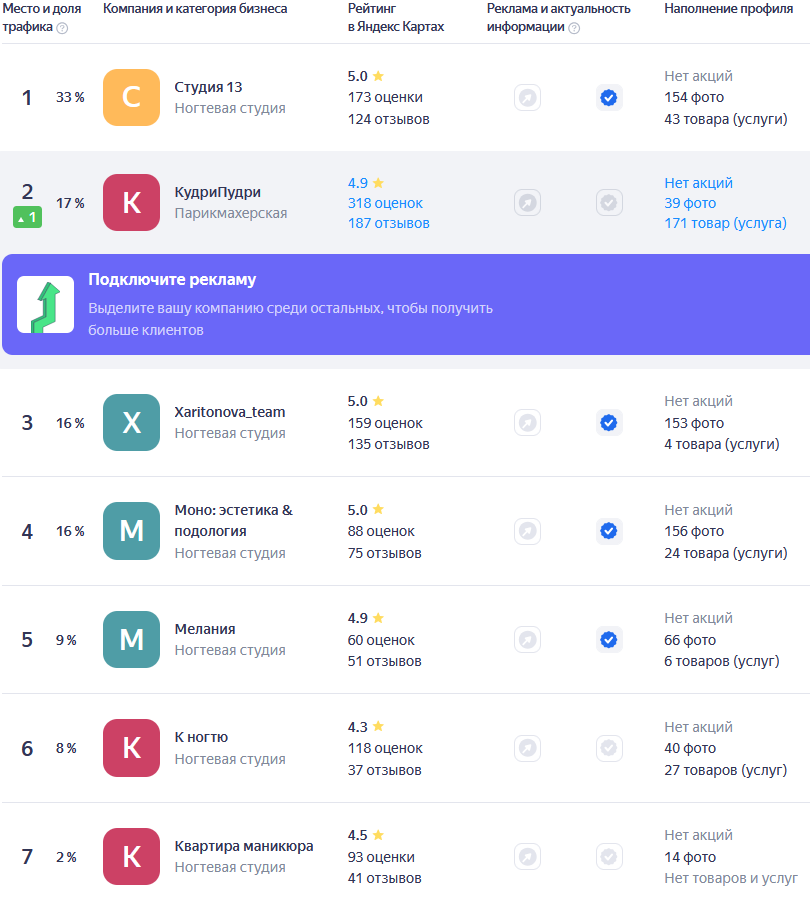The image size is (810, 900).
Task: Click the blue verified checkmark for Студия 13
Action: (608, 98)
